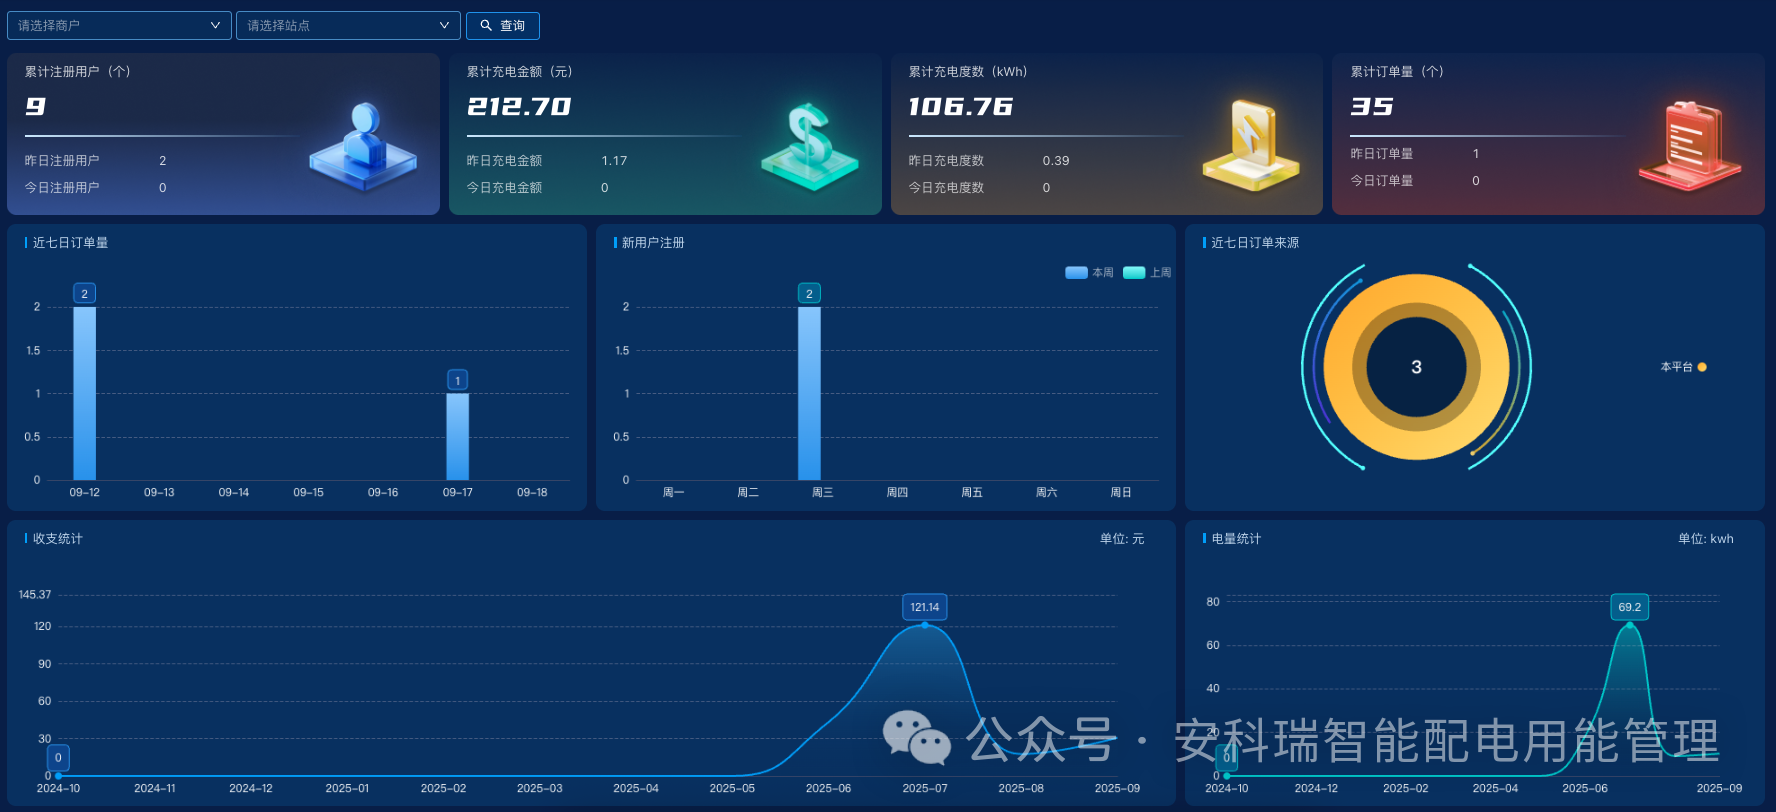Click the 09-17 bar in seven-day orders
Image resolution: width=1776 pixels, height=812 pixels.
tap(458, 436)
